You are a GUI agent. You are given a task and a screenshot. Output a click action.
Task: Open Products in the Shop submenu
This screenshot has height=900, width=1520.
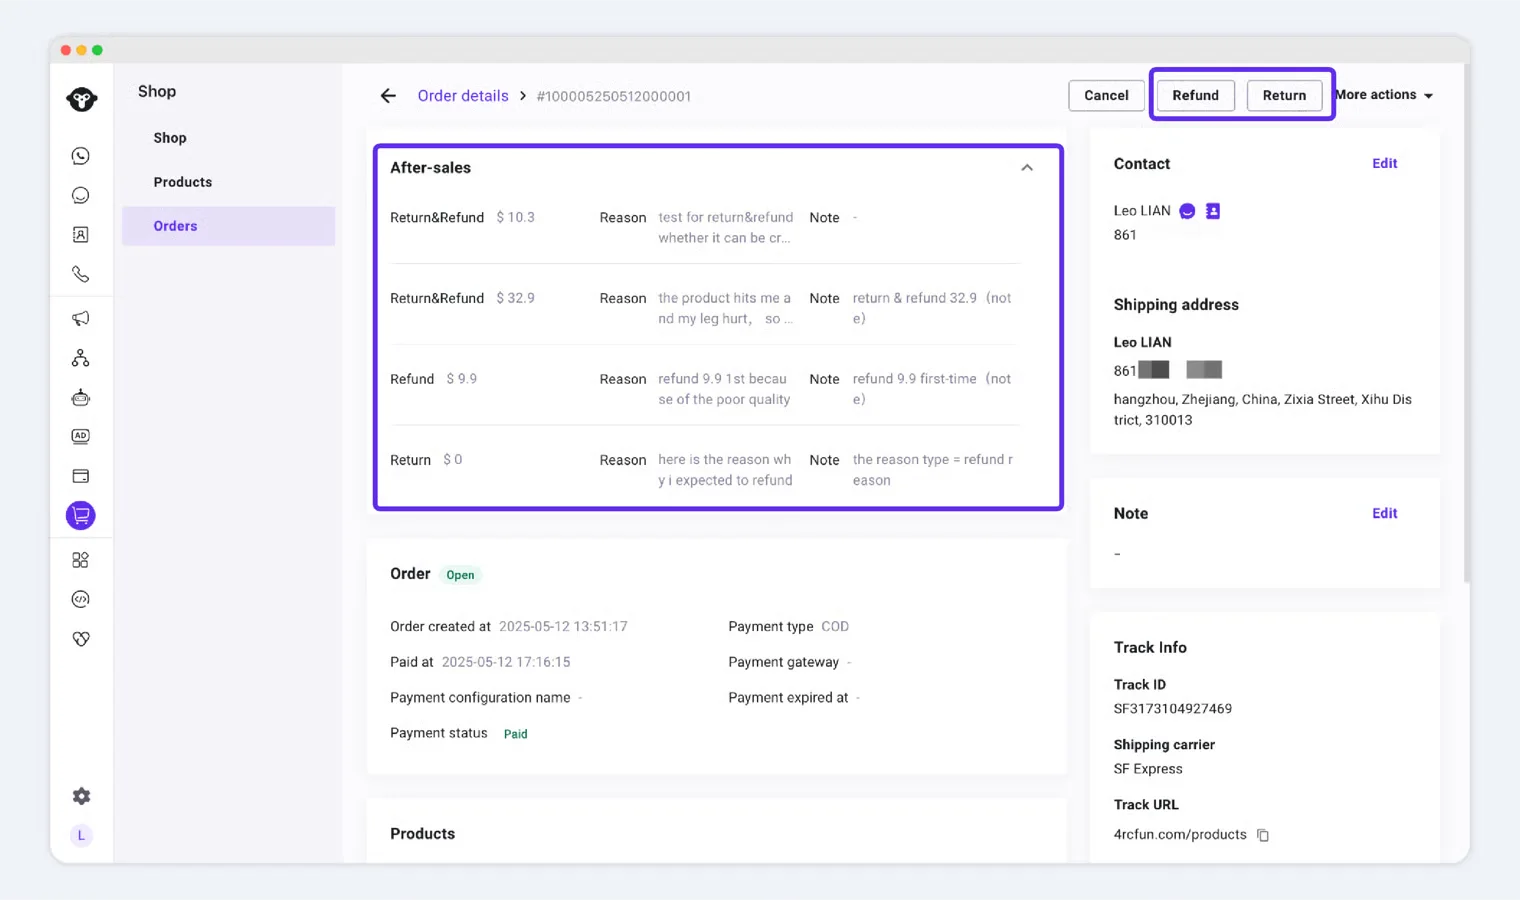(183, 182)
